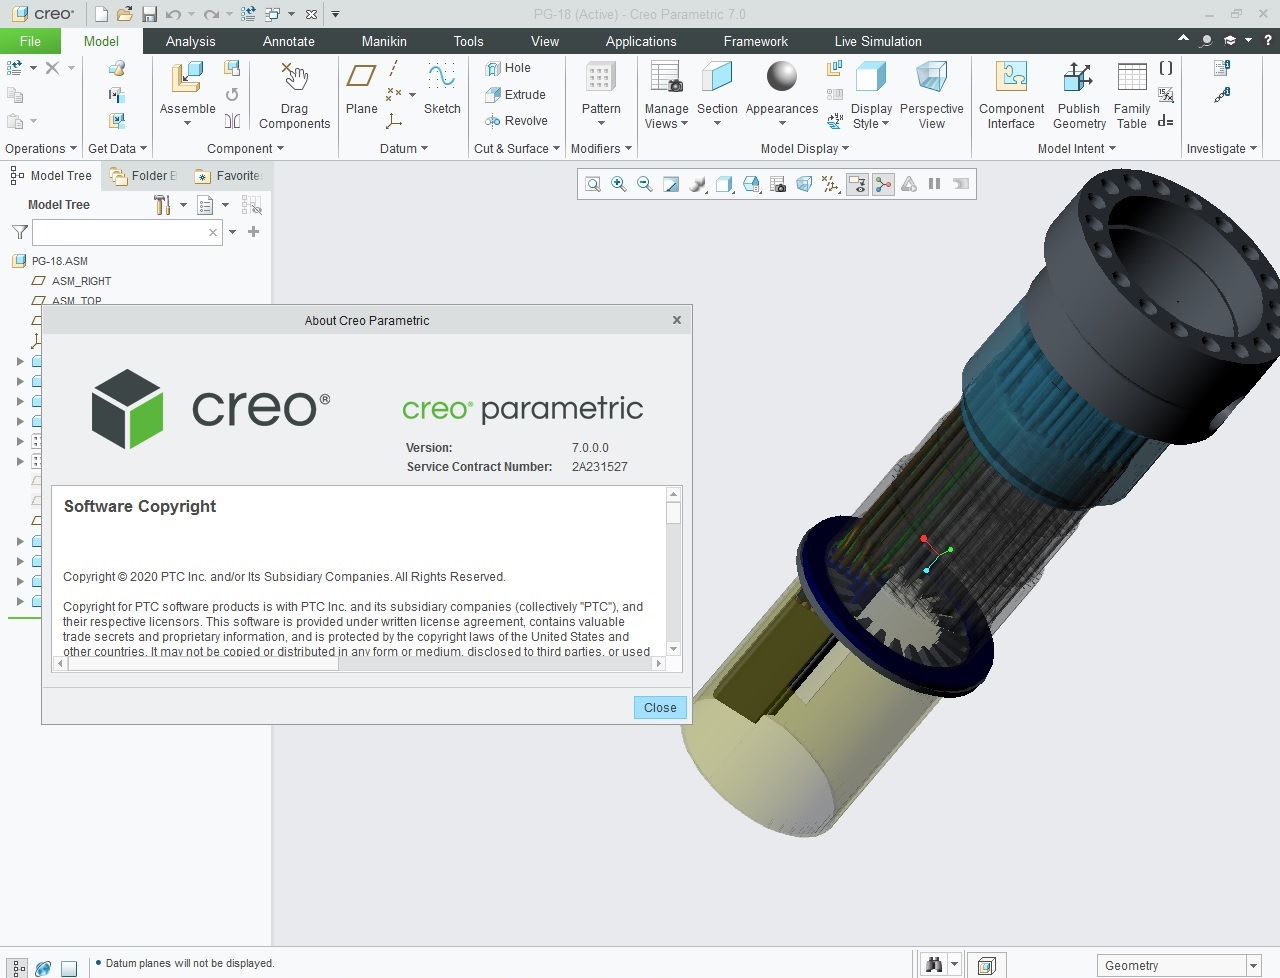
Task: Click Close in About Creo Parametric dialog
Action: (x=660, y=707)
